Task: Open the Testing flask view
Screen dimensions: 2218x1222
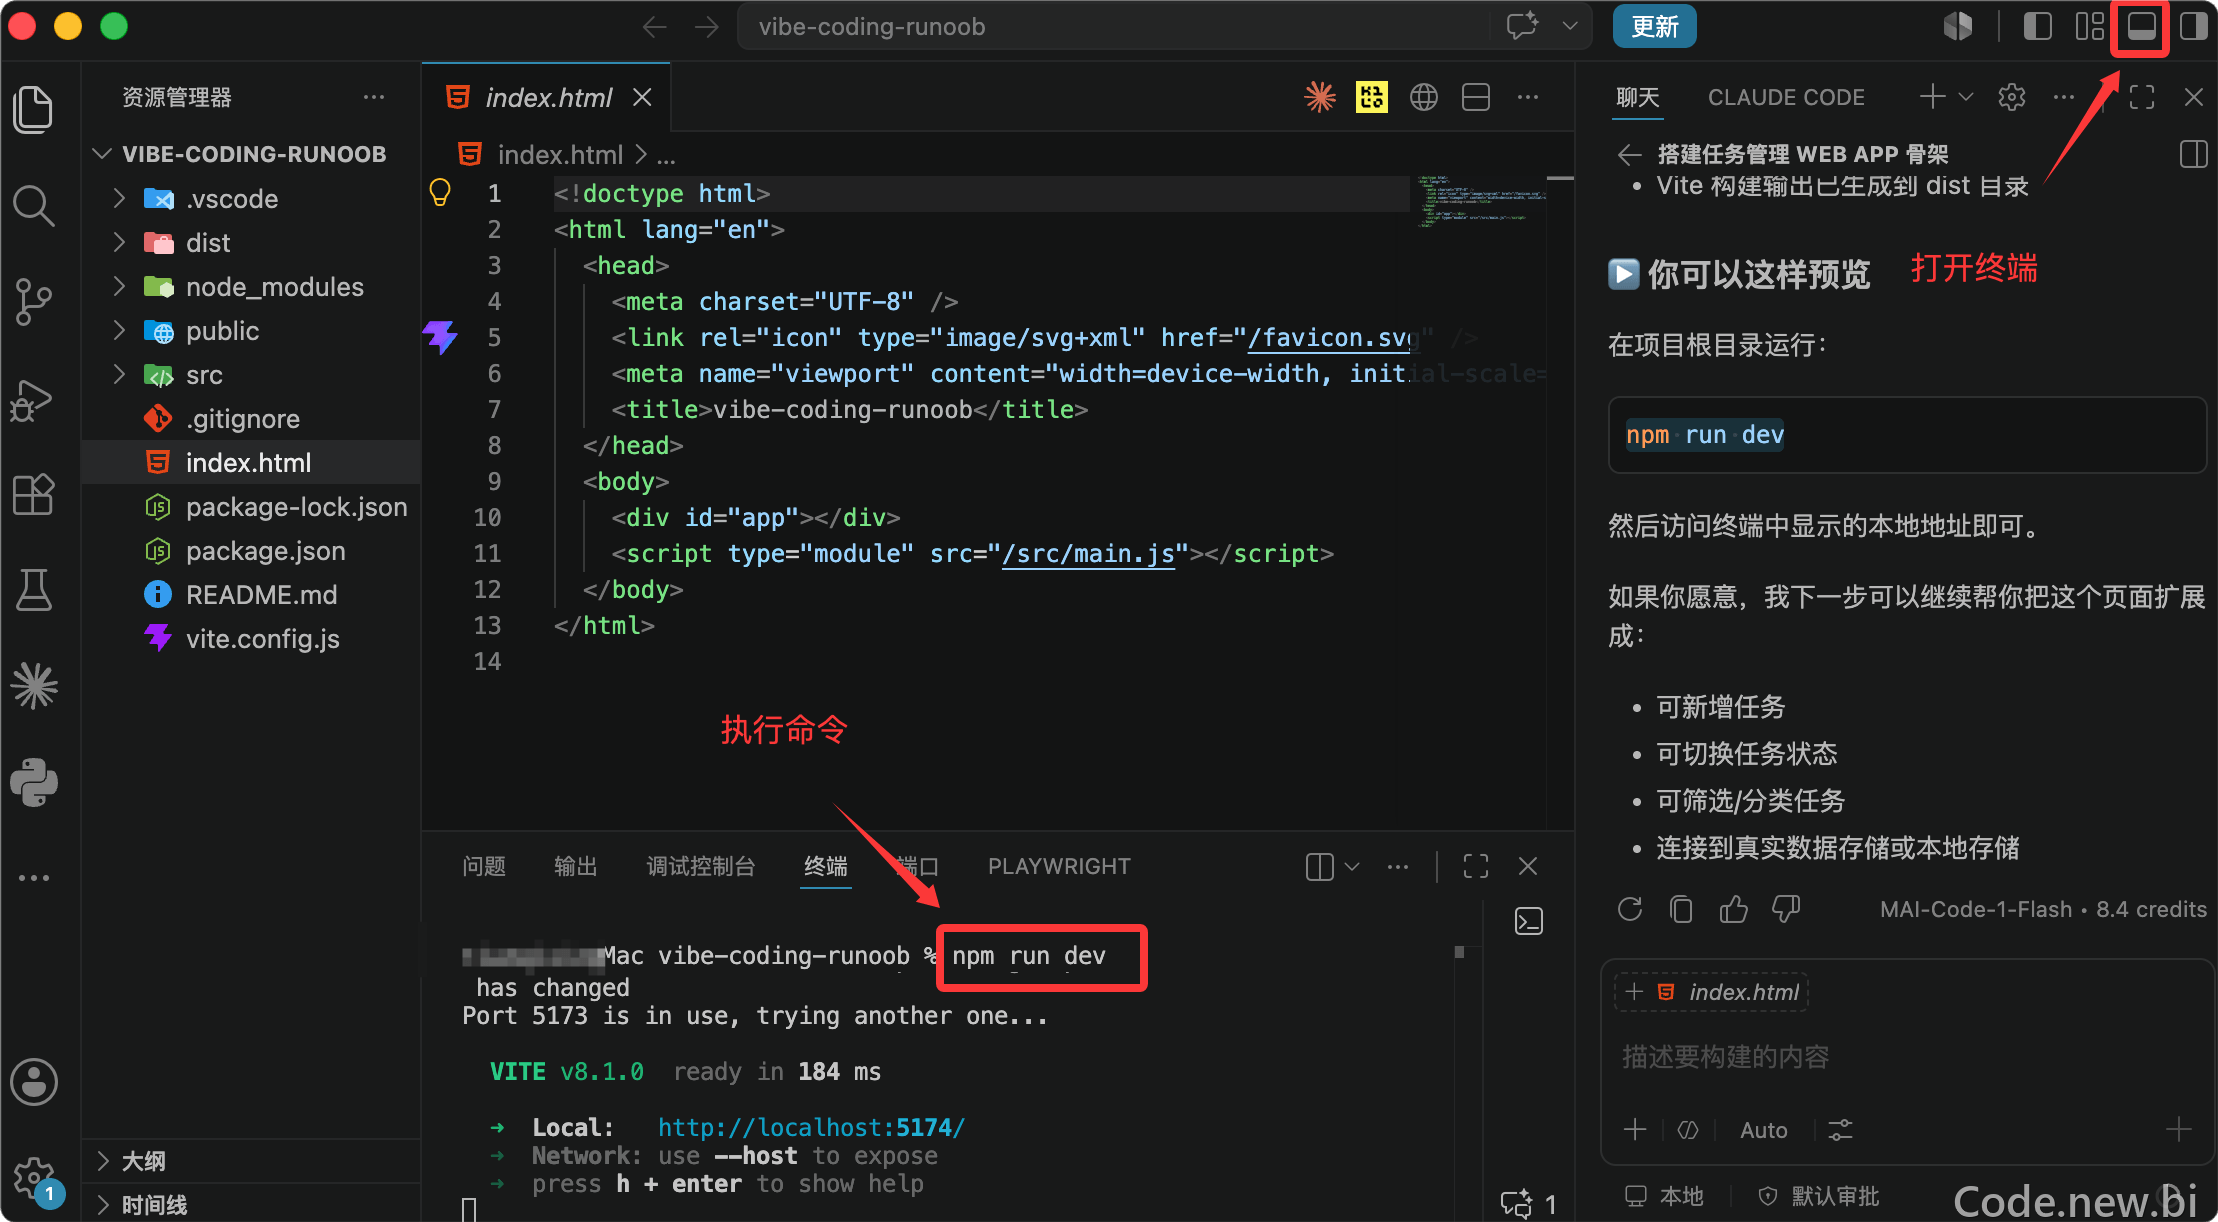Action: click(34, 590)
